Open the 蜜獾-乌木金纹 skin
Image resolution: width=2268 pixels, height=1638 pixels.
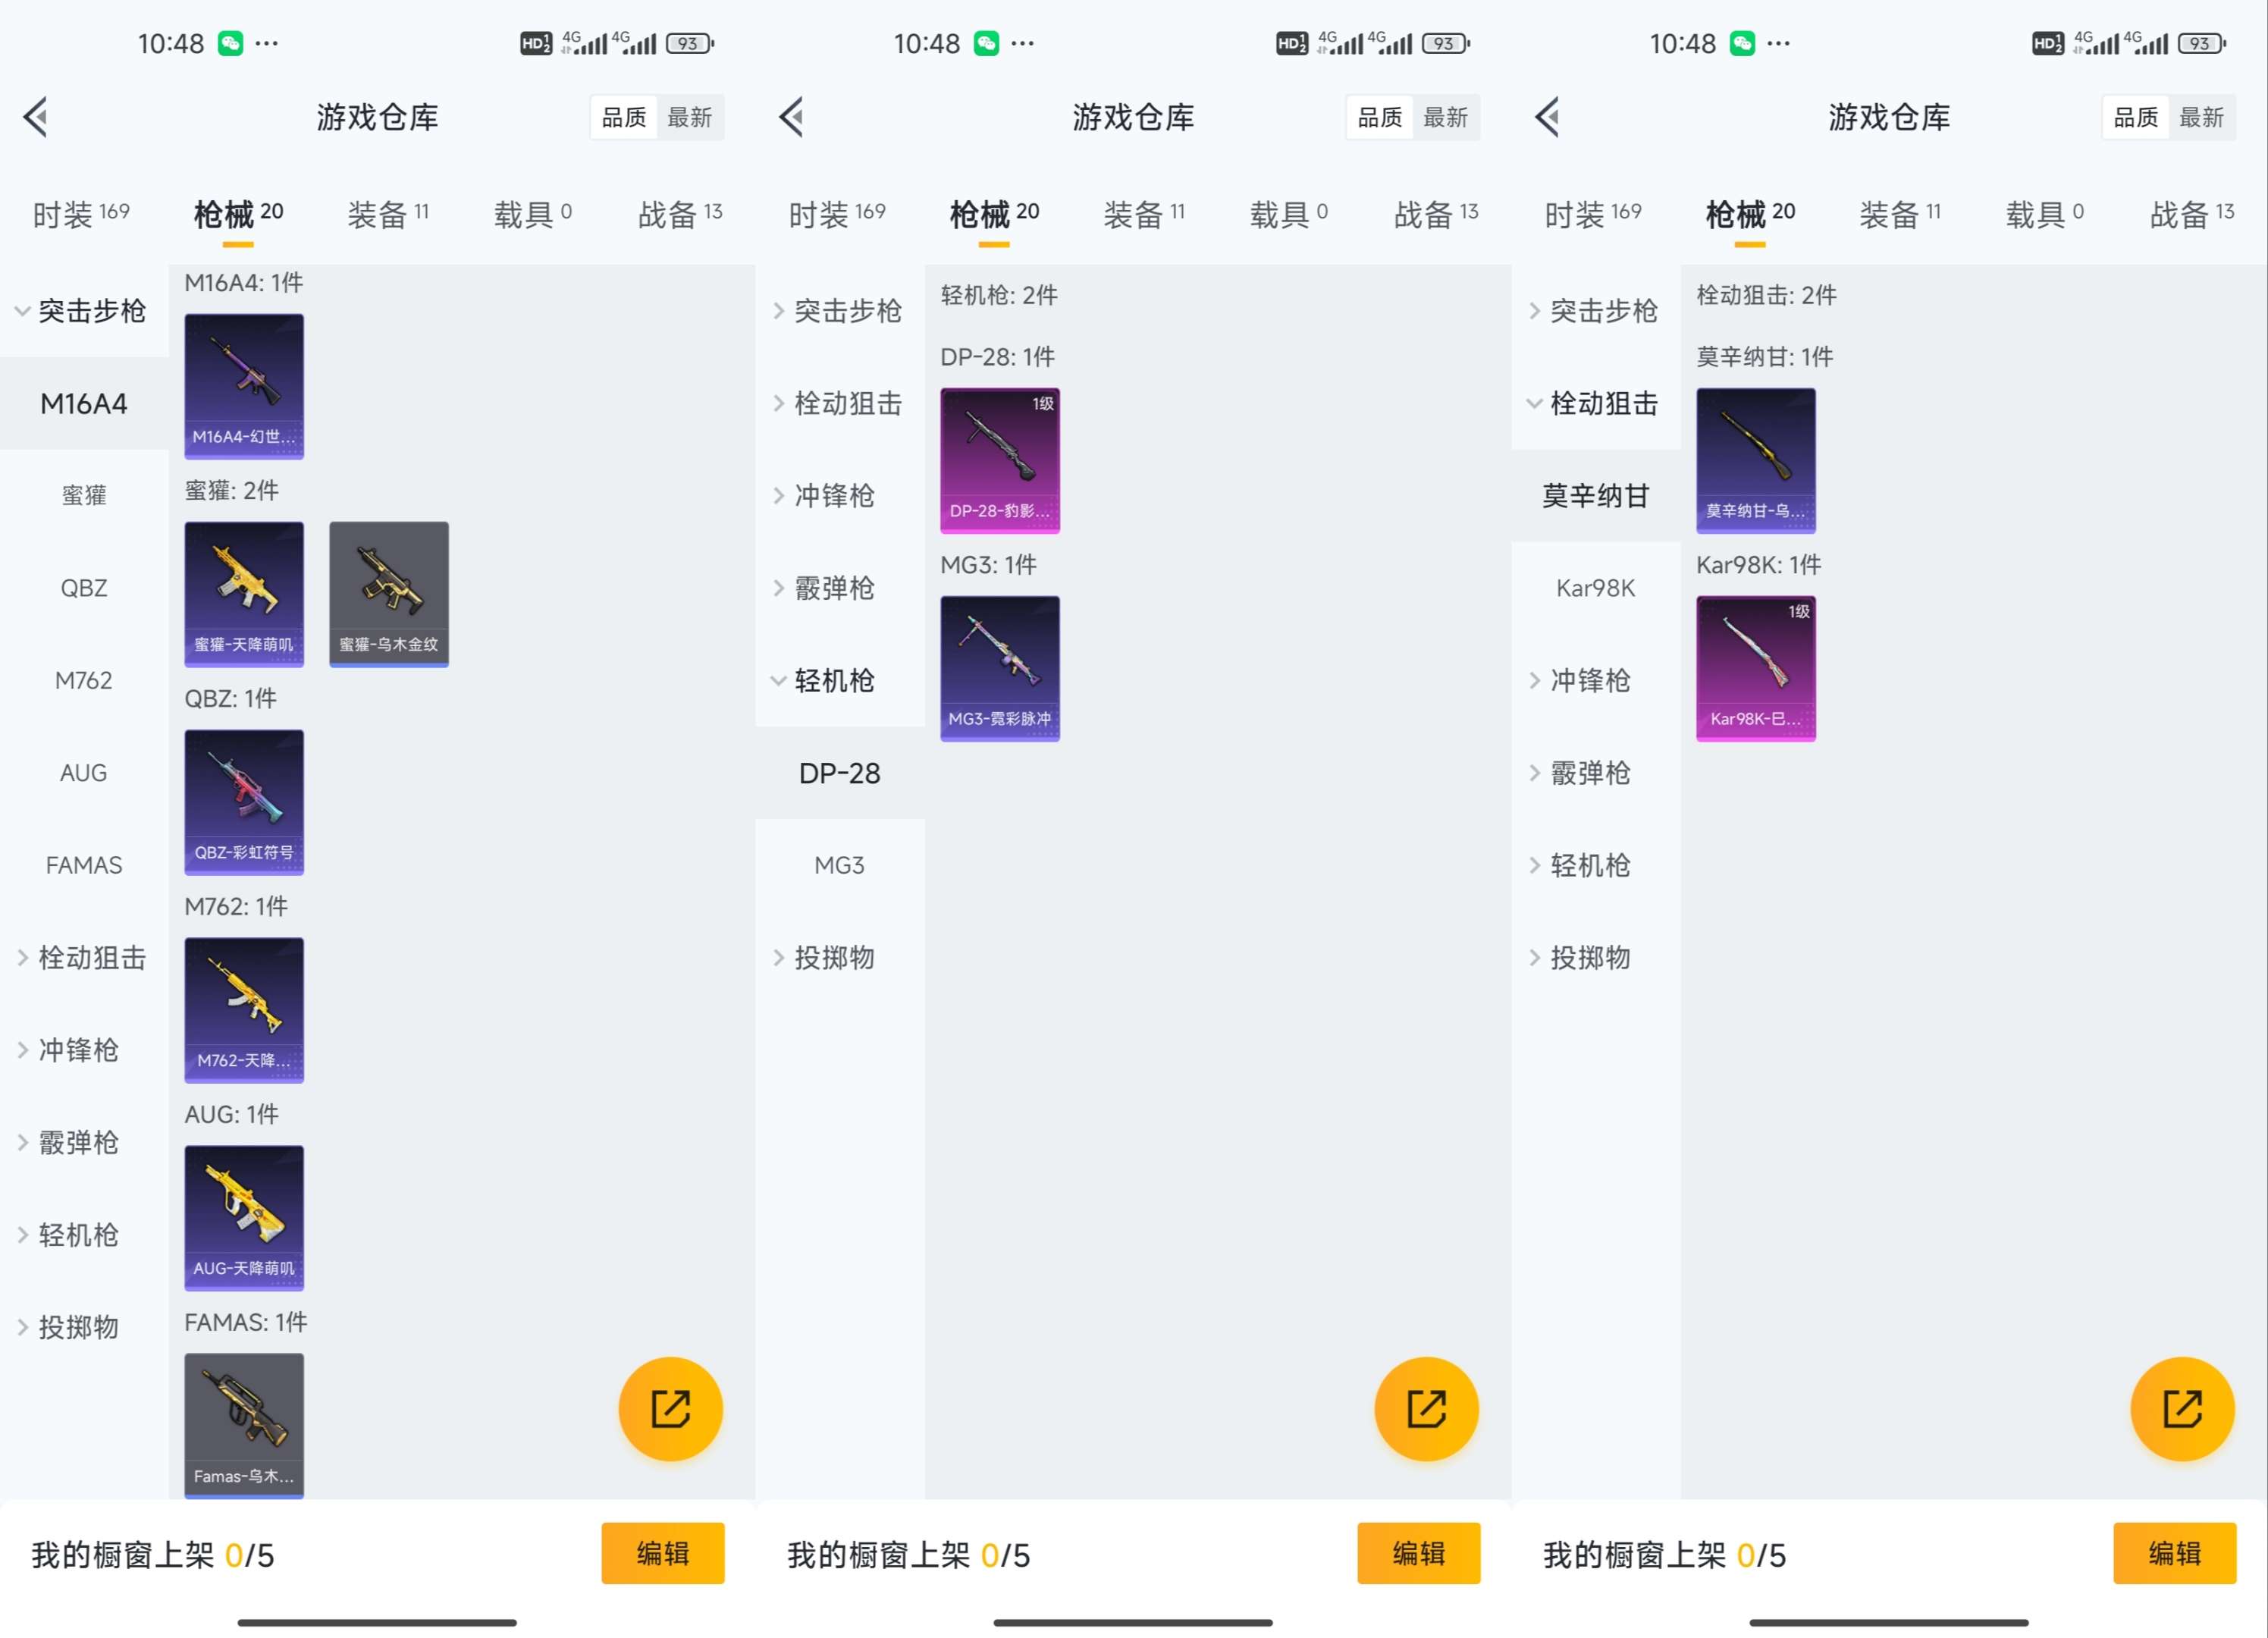point(388,594)
